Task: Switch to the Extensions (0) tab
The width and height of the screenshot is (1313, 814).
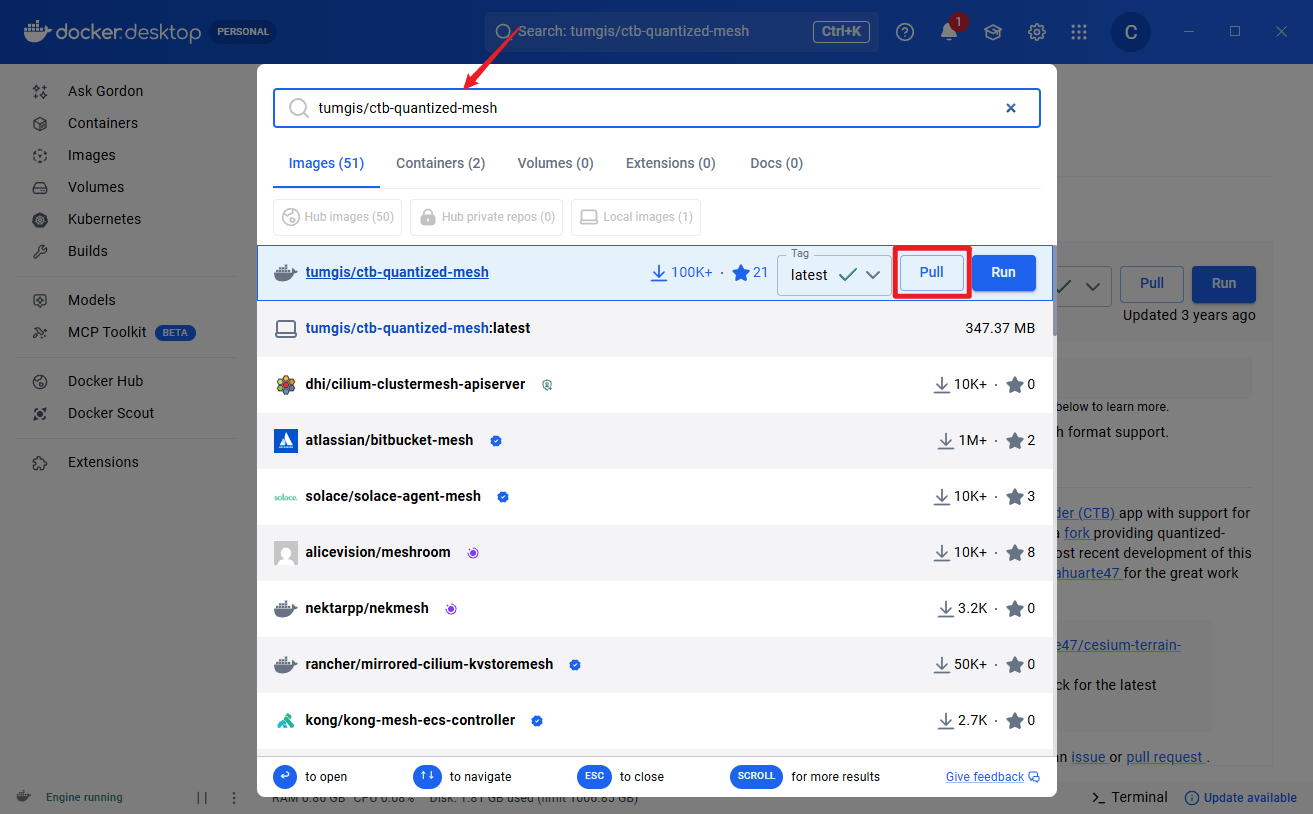Action: (670, 163)
